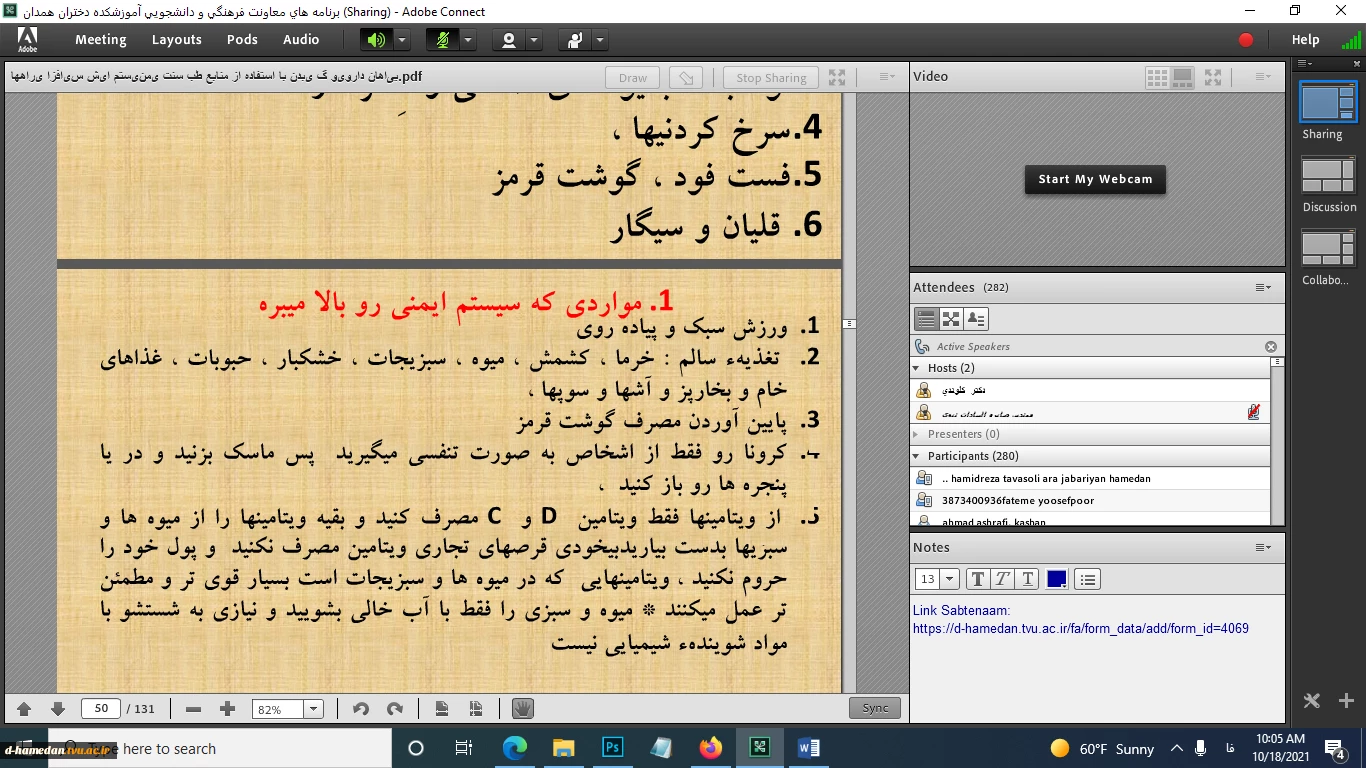Zoom in with the plus button
The height and width of the screenshot is (768, 1366).
pyautogui.click(x=227, y=709)
